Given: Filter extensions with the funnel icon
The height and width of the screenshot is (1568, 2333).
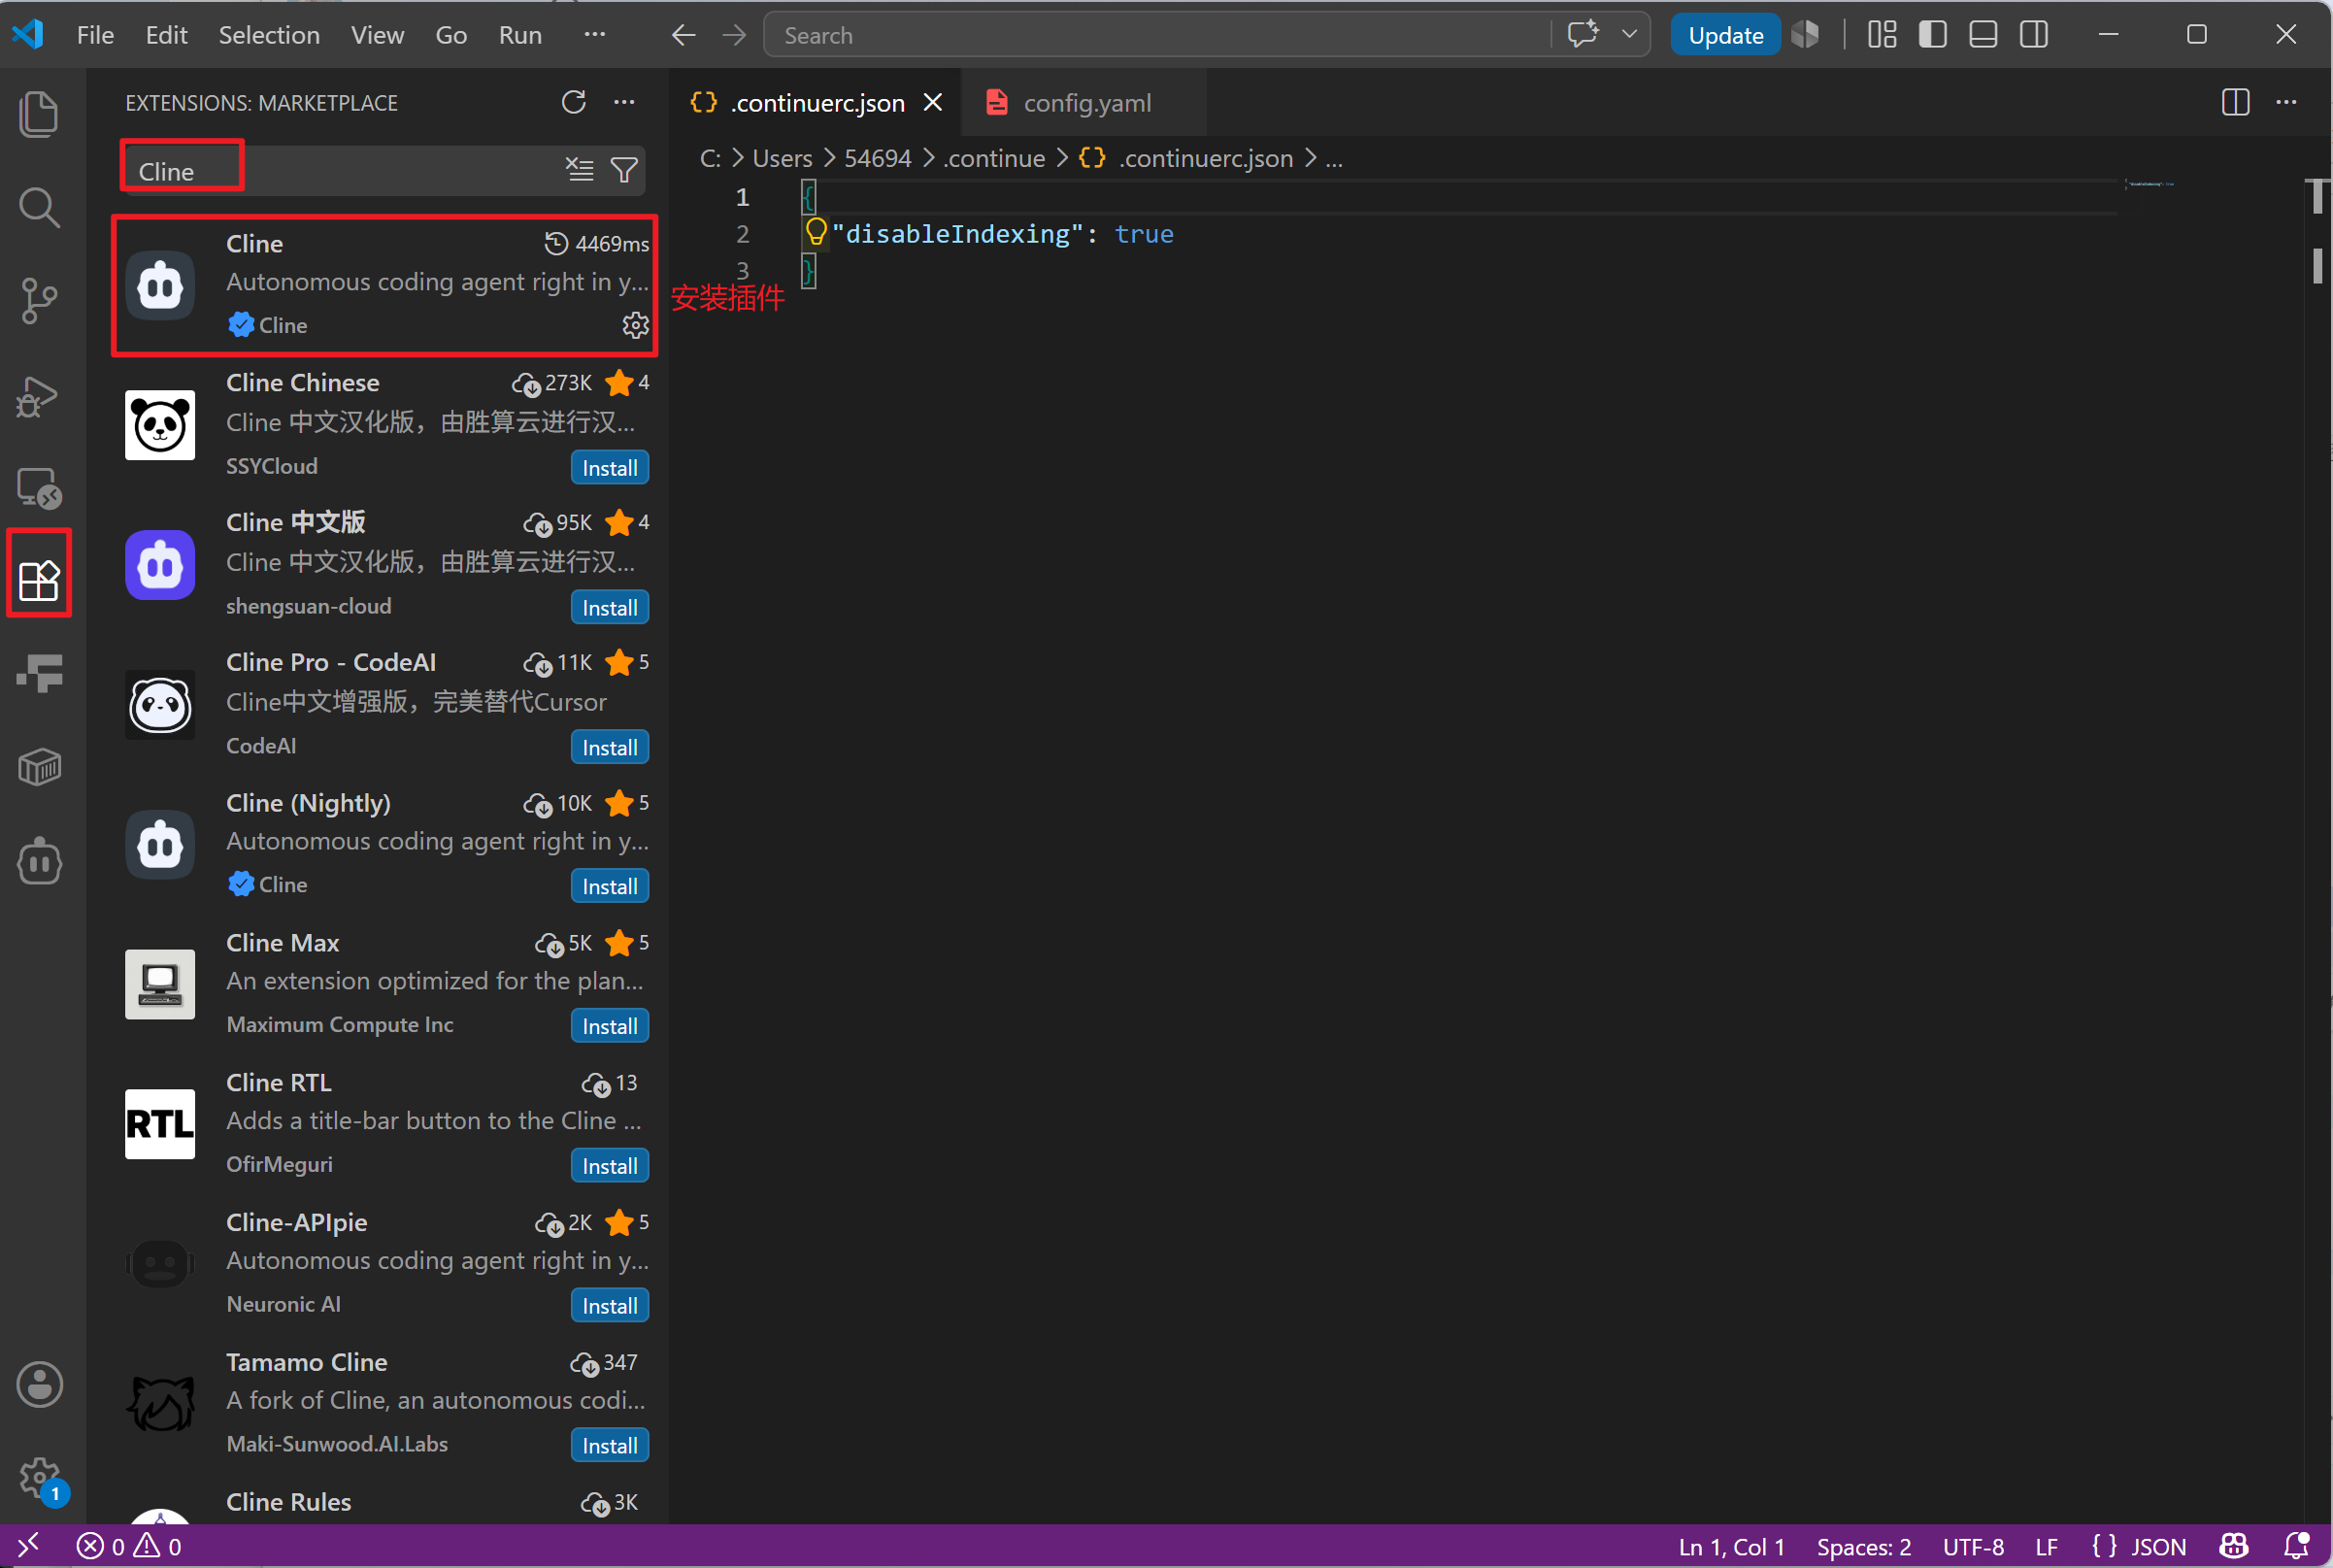Looking at the screenshot, I should (x=625, y=170).
